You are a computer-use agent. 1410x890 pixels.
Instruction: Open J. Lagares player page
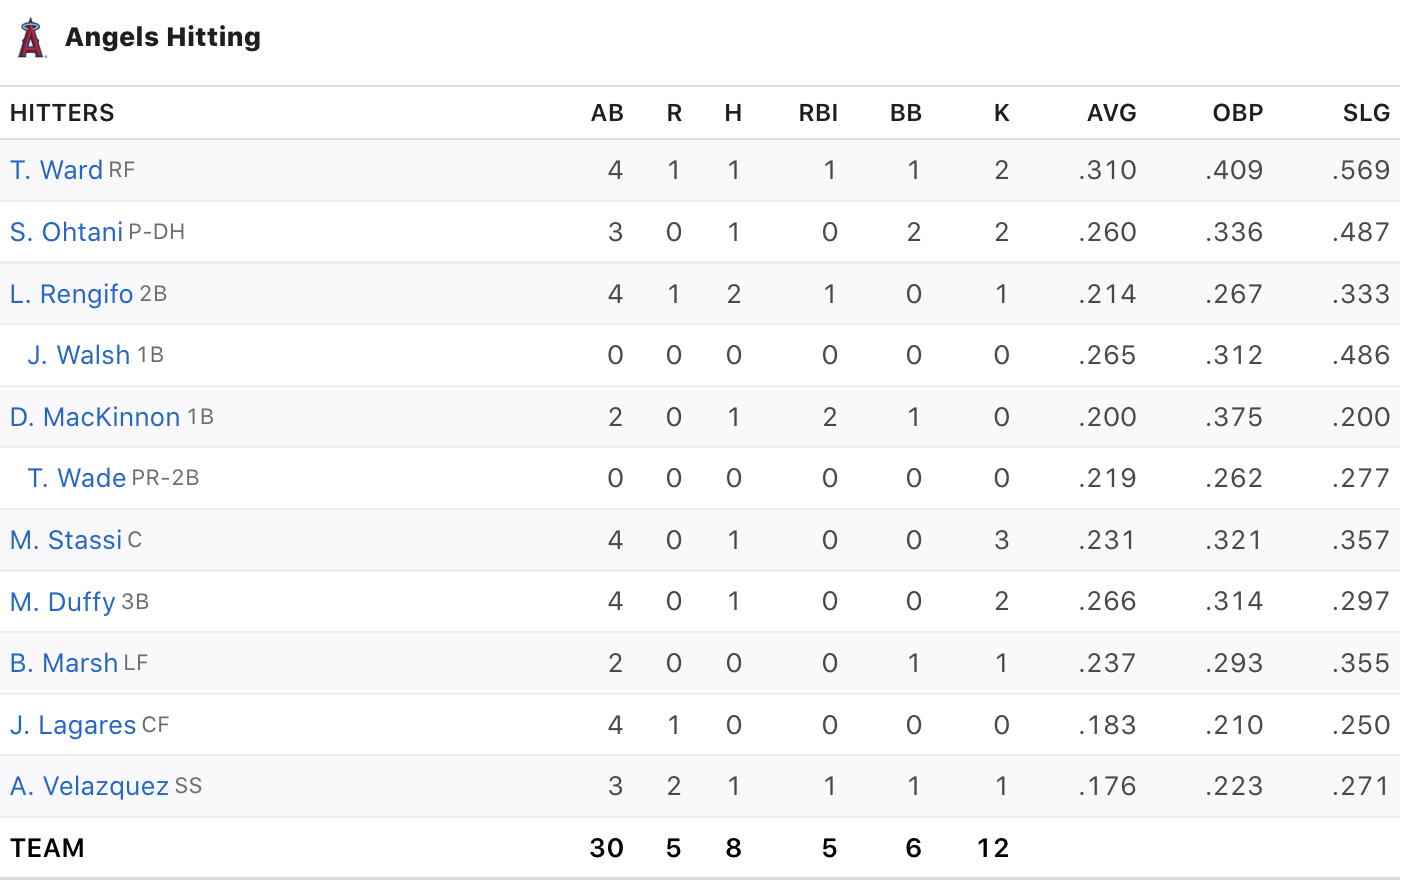(x=73, y=725)
